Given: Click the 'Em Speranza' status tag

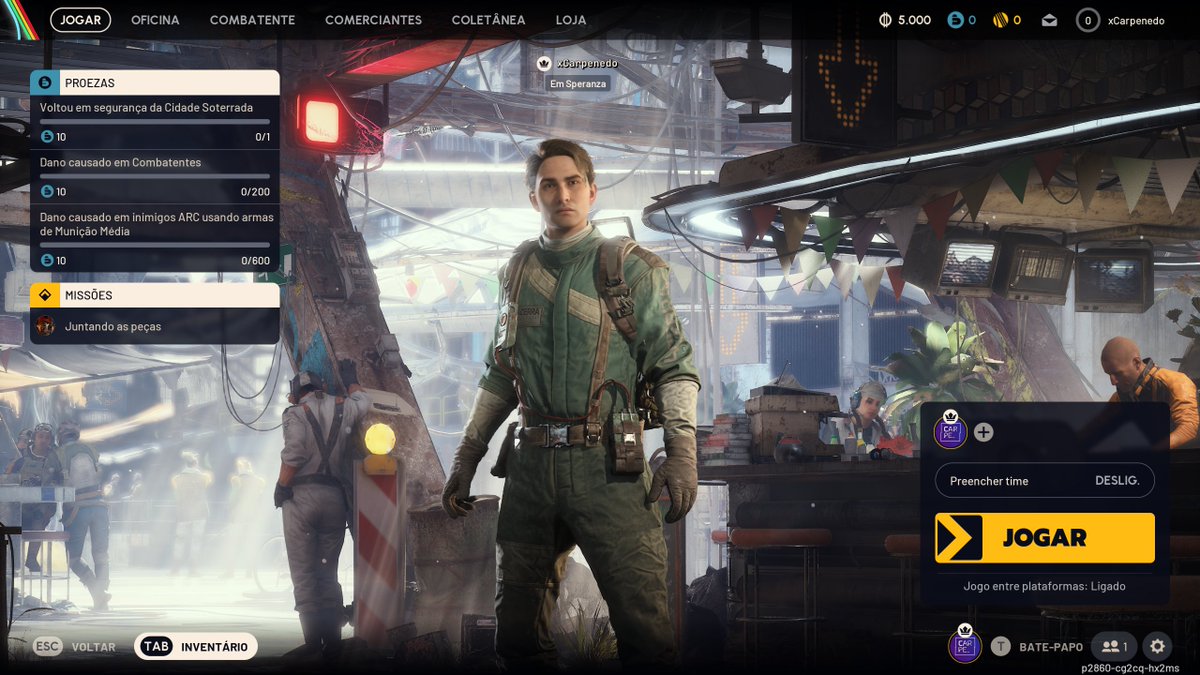Looking at the screenshot, I should click(578, 84).
